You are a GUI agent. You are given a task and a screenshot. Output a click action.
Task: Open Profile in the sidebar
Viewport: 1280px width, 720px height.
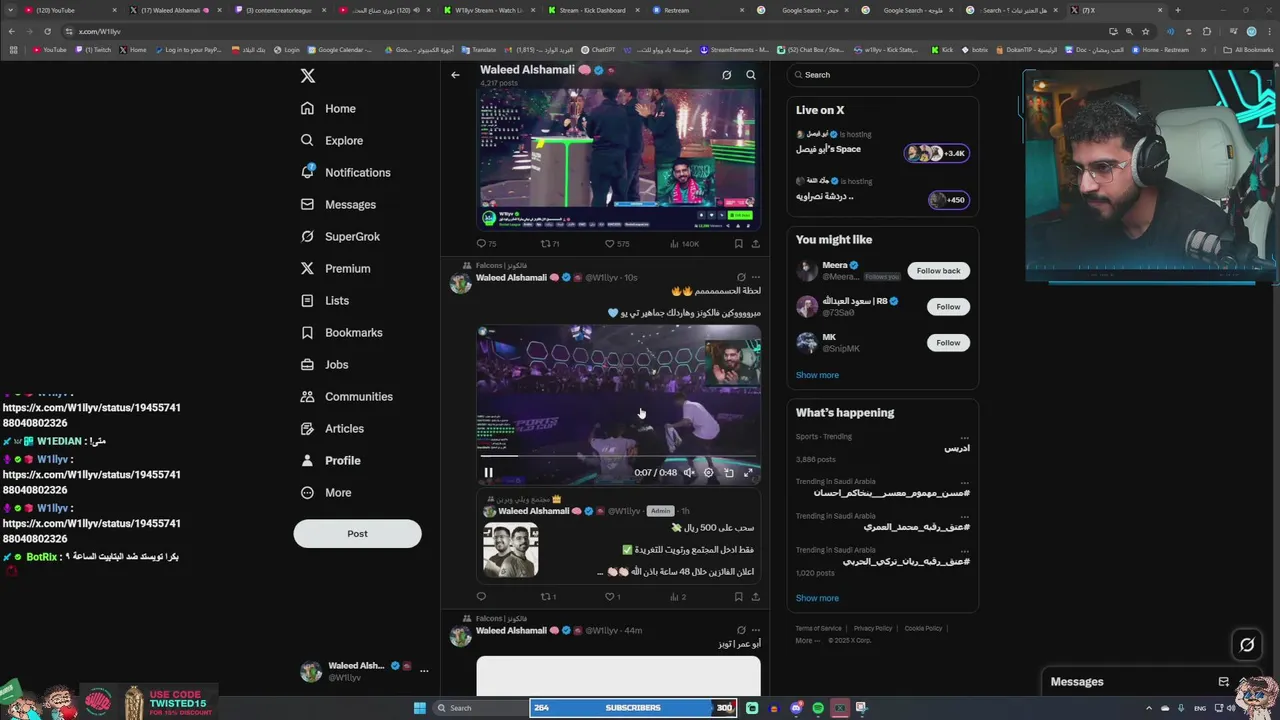[x=330, y=460]
